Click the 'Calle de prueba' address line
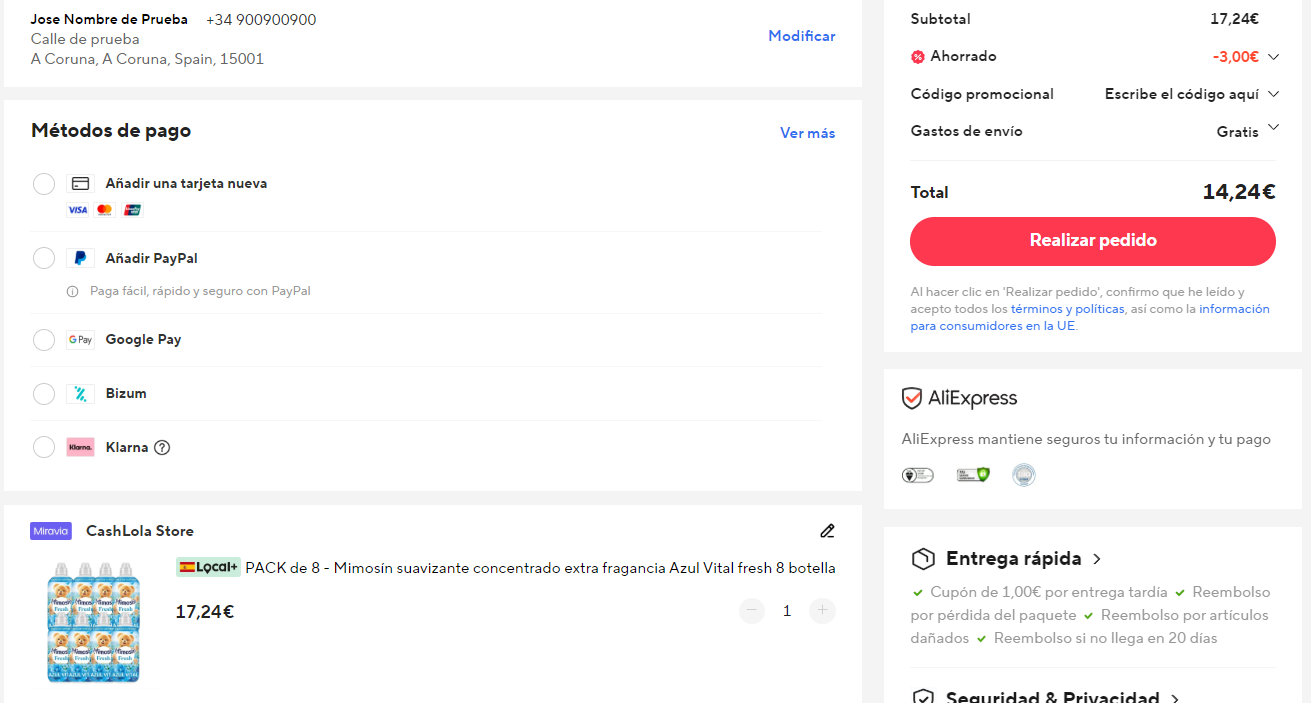The width and height of the screenshot is (1311, 703). (x=85, y=39)
